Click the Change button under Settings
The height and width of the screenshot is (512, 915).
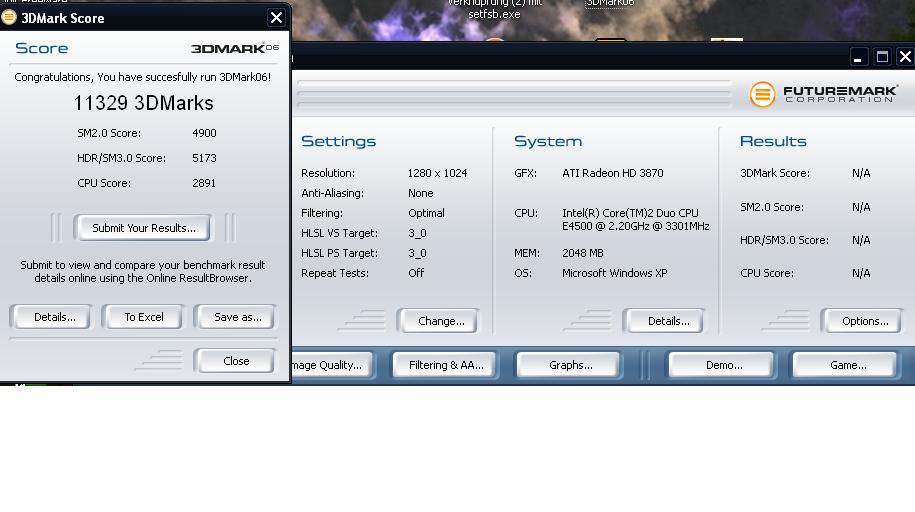tap(441, 321)
